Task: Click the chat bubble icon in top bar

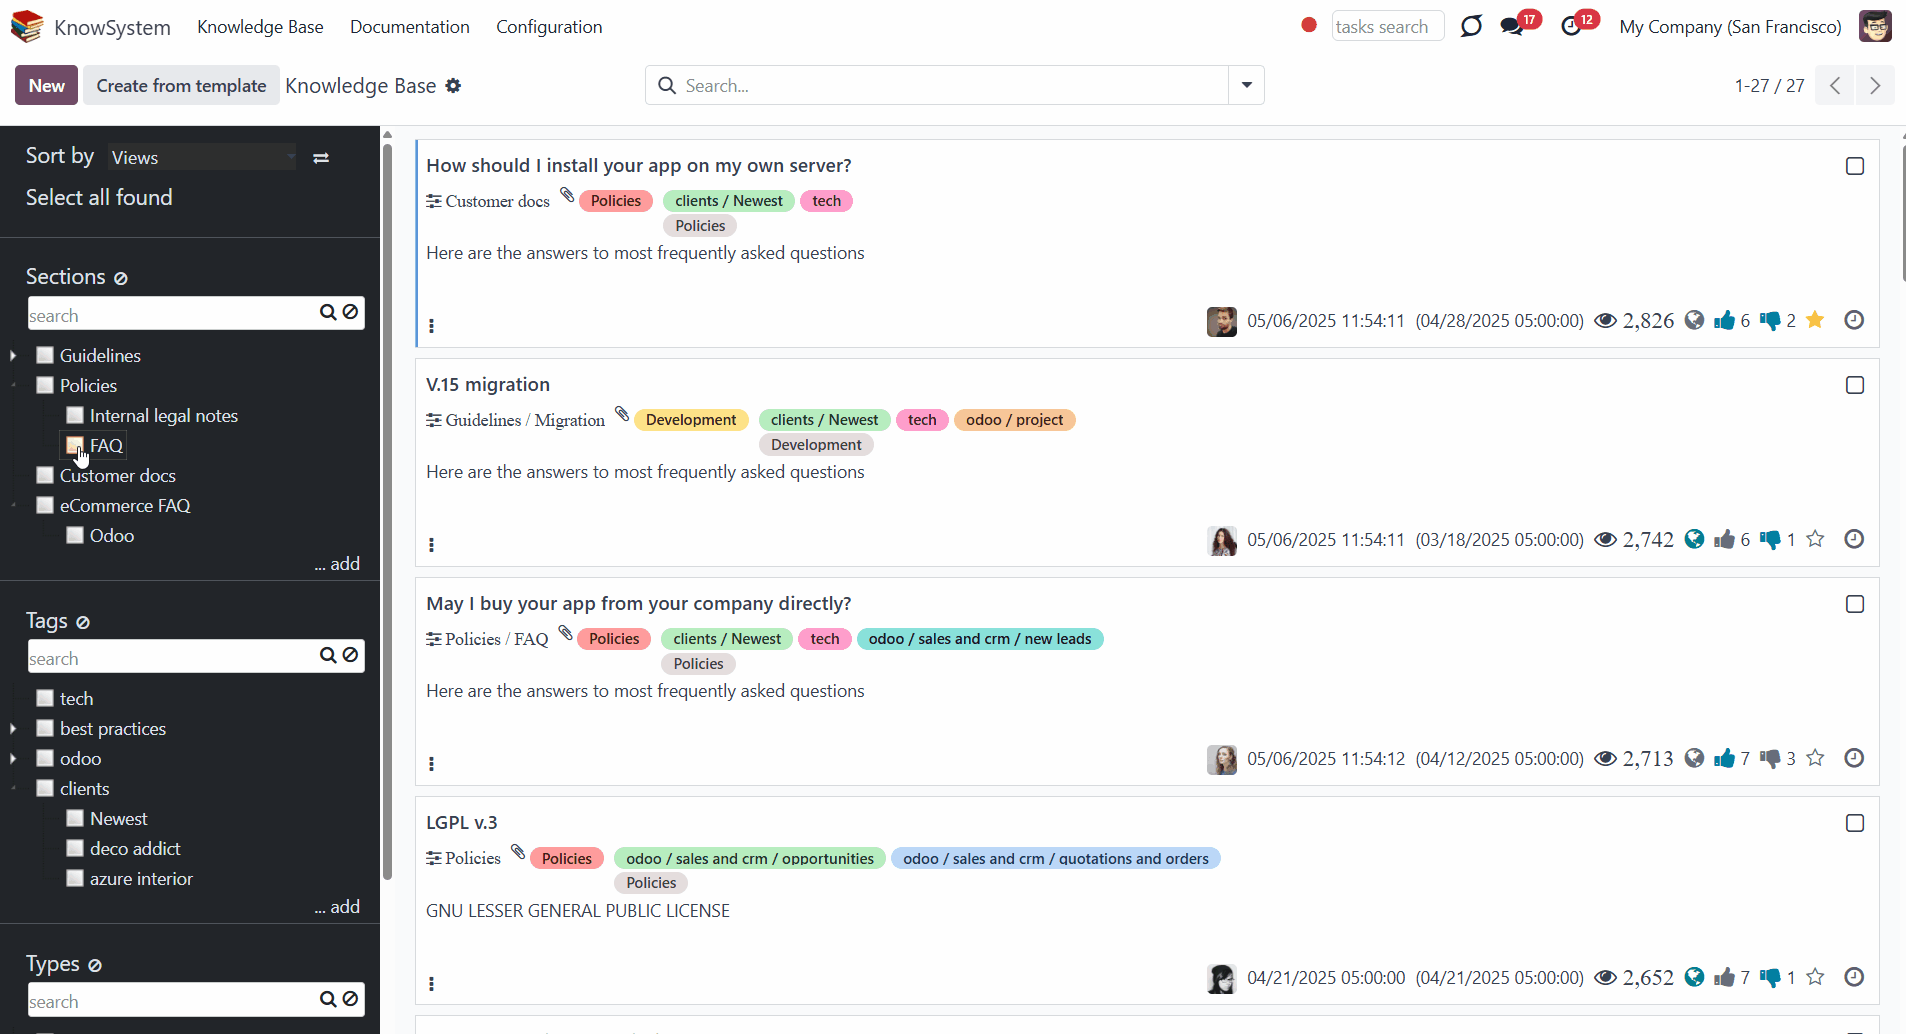Action: pyautogui.click(x=1471, y=27)
